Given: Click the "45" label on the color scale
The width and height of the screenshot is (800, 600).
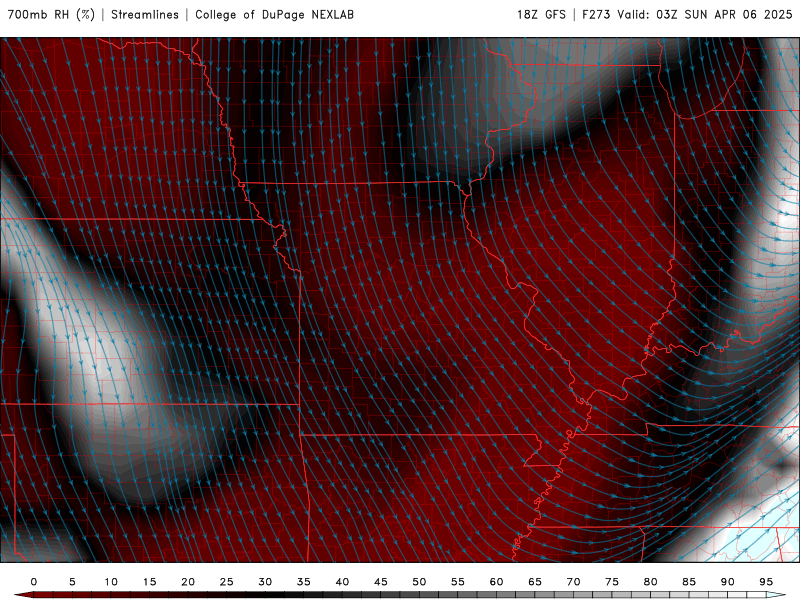Looking at the screenshot, I should coord(381,582).
